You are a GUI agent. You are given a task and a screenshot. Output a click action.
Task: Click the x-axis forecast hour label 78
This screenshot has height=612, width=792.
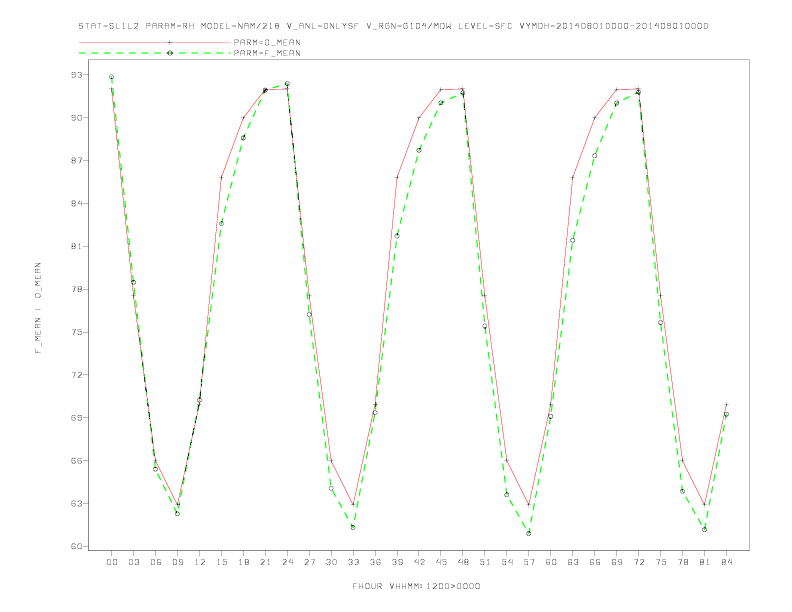[682, 562]
